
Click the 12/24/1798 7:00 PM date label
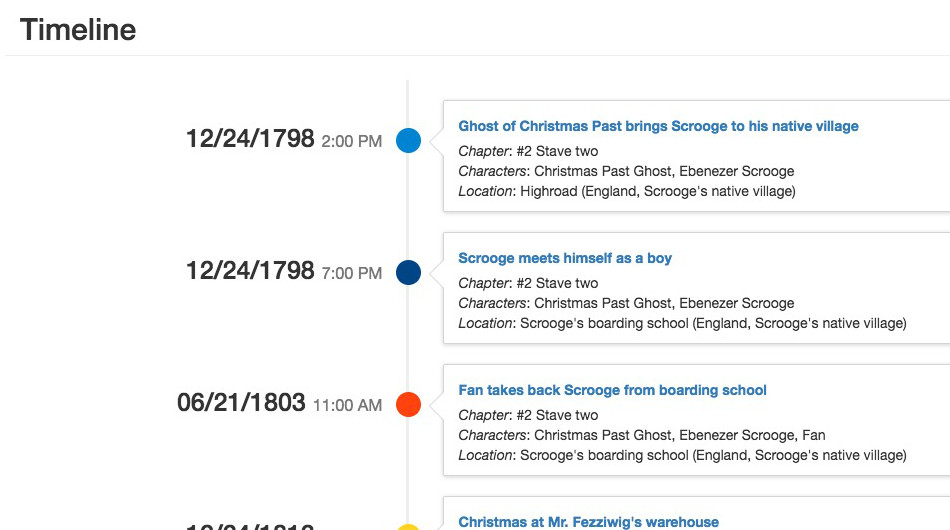pos(284,271)
